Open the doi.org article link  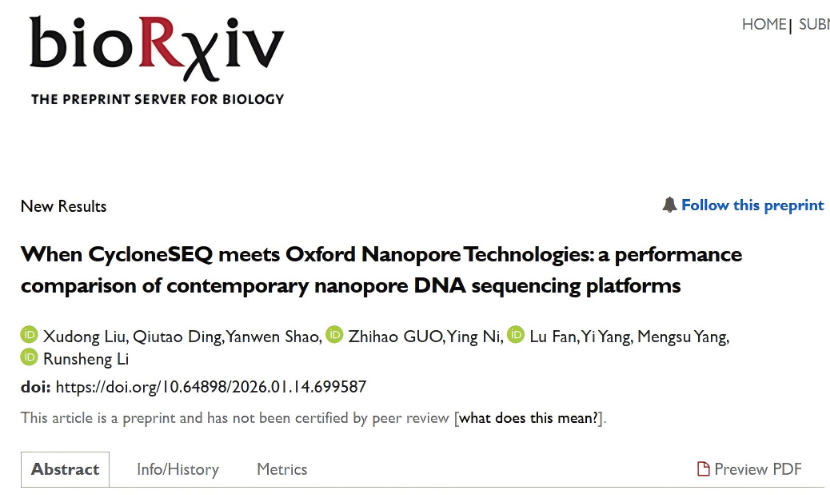(x=211, y=387)
